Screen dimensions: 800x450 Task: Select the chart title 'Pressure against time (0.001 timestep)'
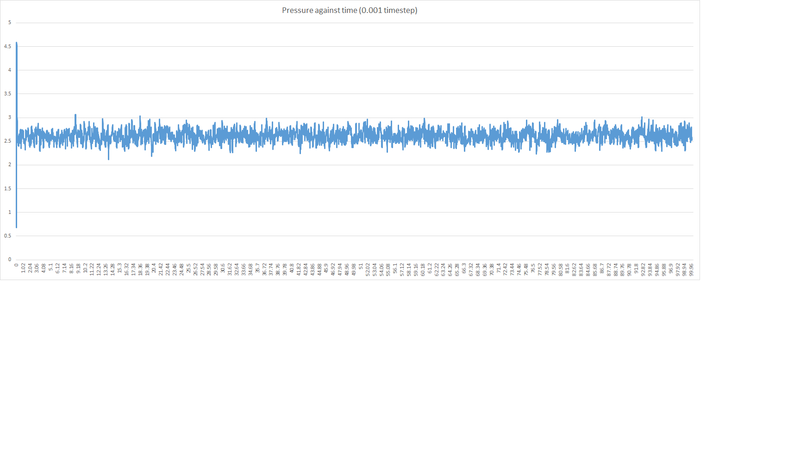click(x=349, y=10)
